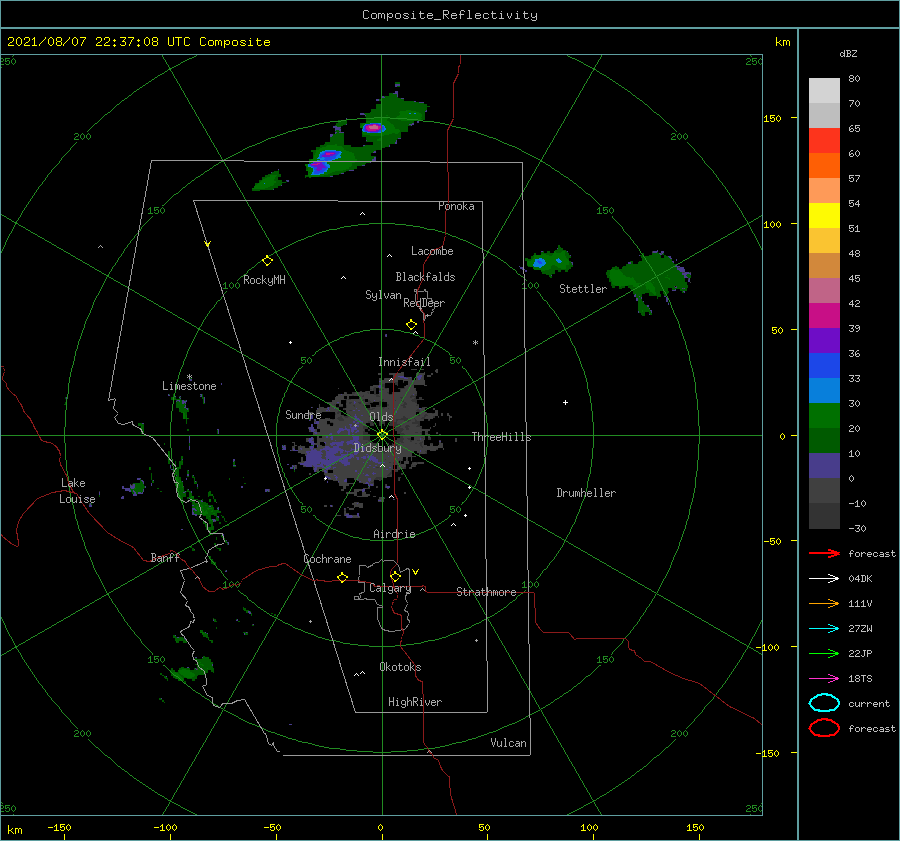Click the yellow diamond marker below Cochrane

point(342,577)
